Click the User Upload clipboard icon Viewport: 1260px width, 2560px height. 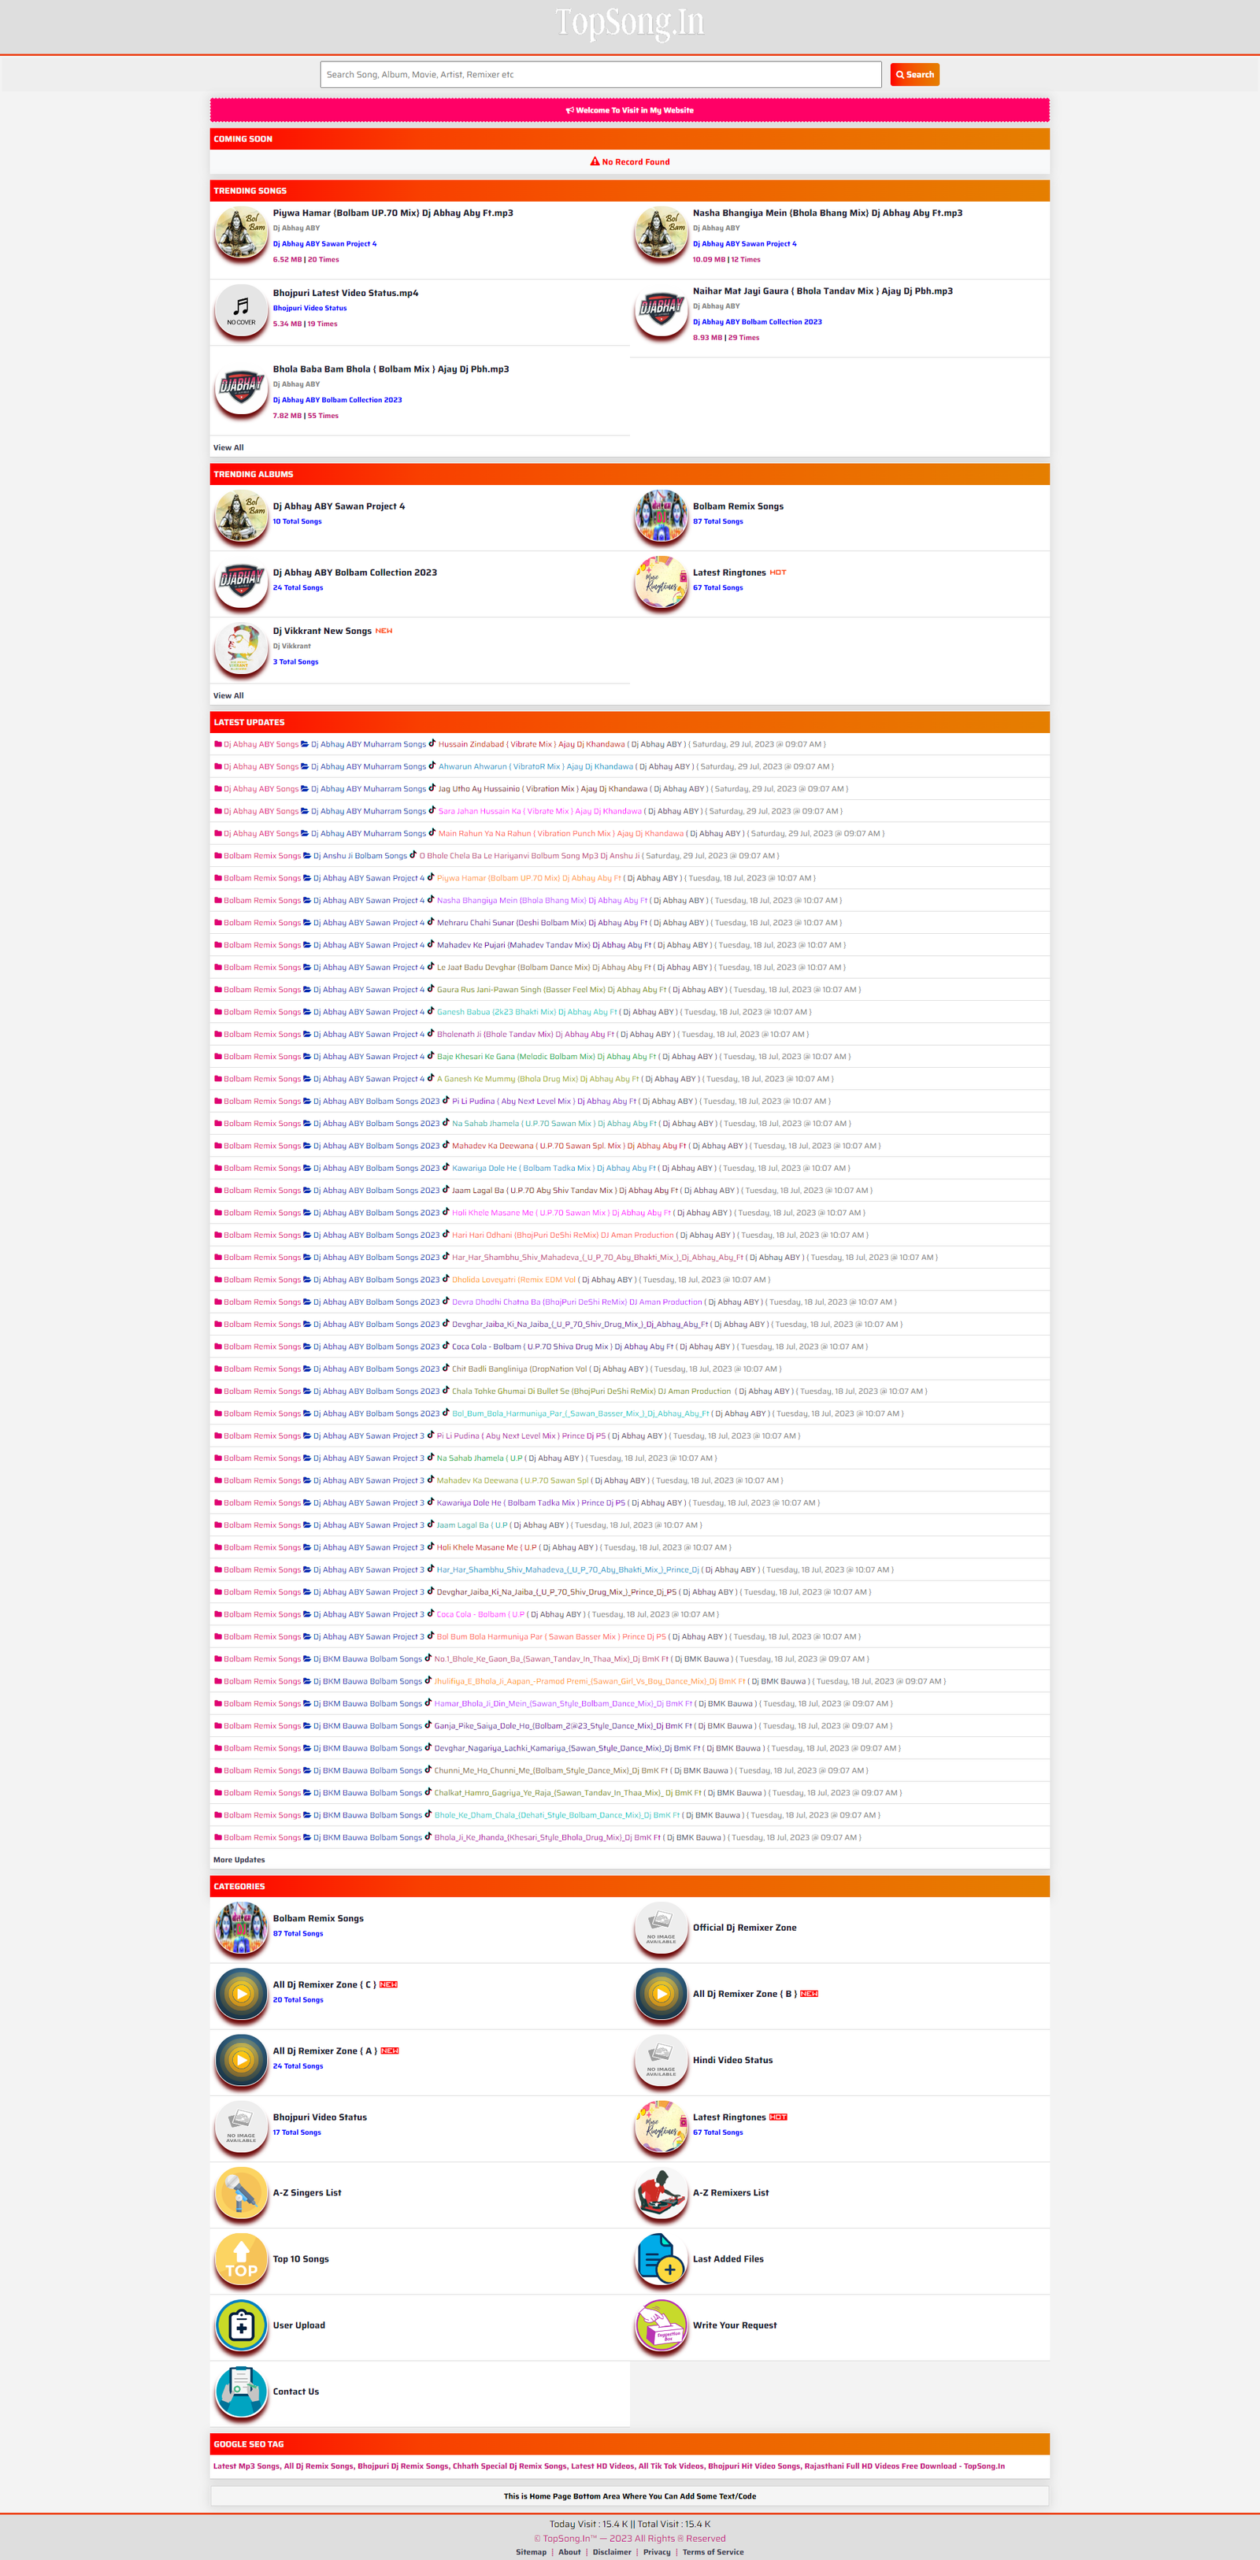[x=241, y=2325]
